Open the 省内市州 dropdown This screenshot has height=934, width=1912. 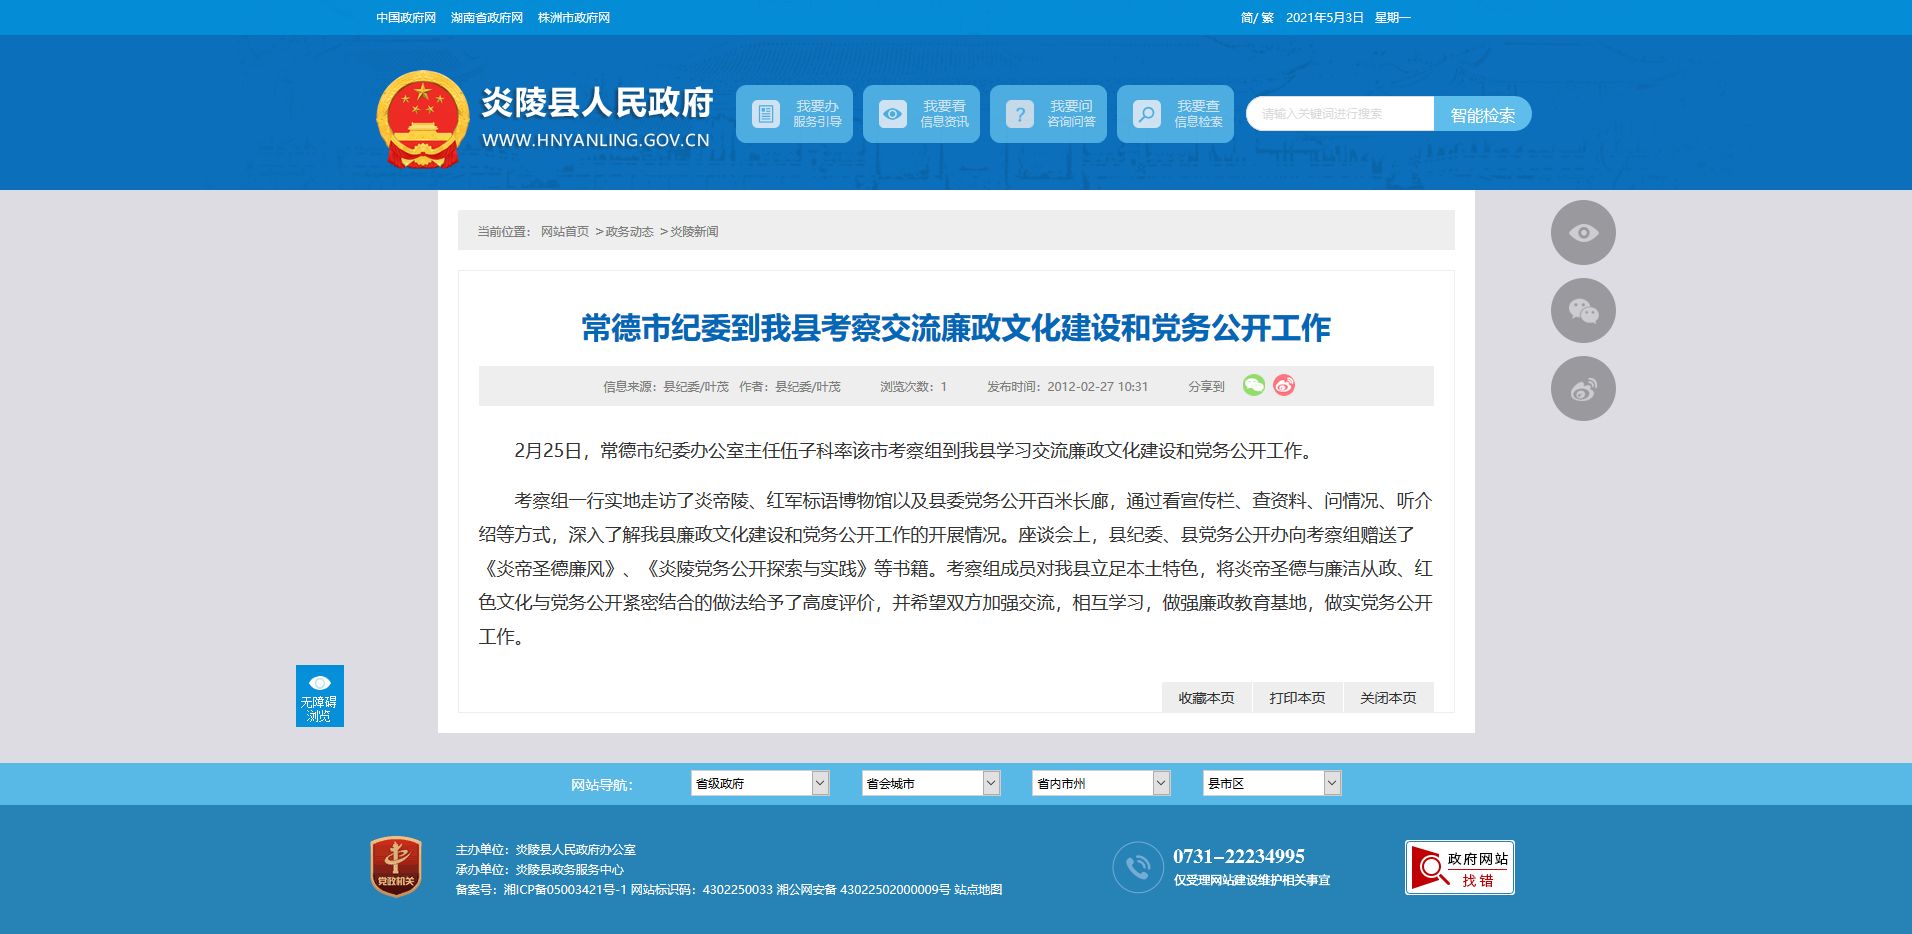coord(1100,783)
